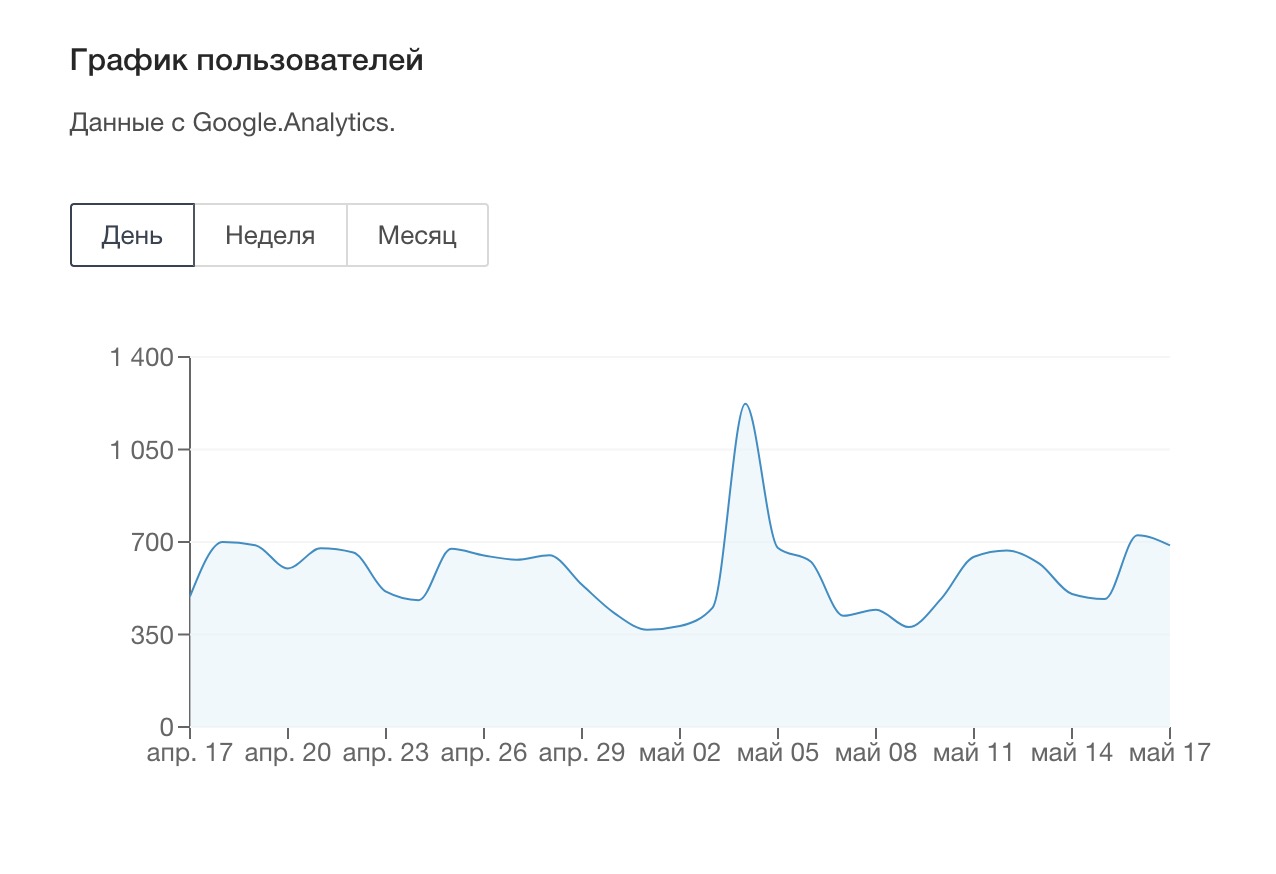Click the май 02 date label
1276x874 pixels.
click(x=679, y=753)
